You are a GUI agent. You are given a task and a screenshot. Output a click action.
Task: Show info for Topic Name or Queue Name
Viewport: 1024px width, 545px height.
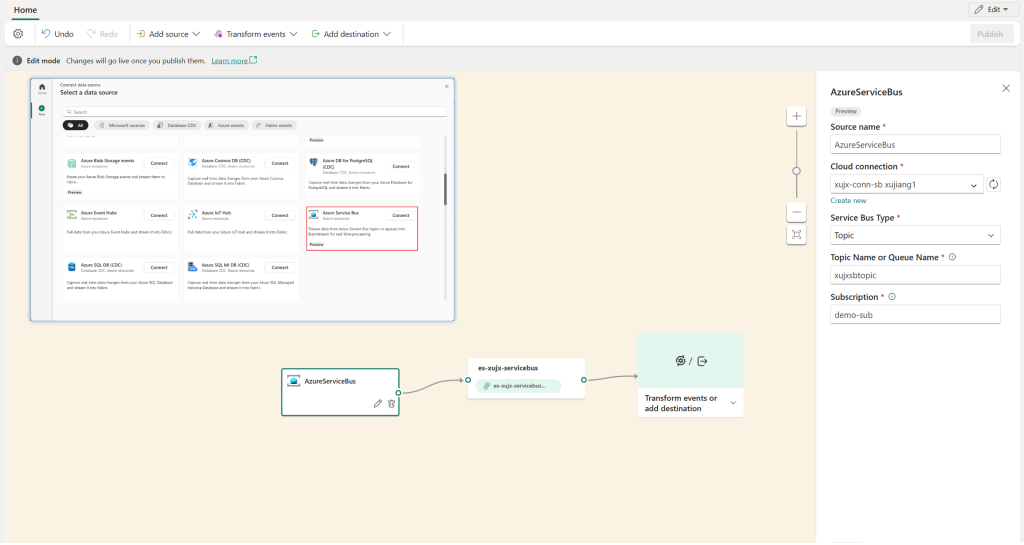[x=952, y=257]
